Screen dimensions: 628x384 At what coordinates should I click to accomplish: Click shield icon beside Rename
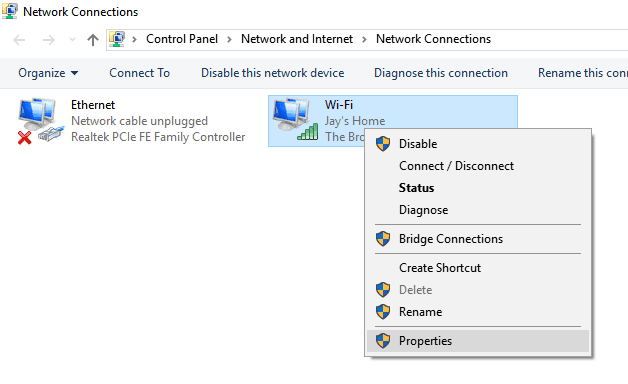(383, 312)
